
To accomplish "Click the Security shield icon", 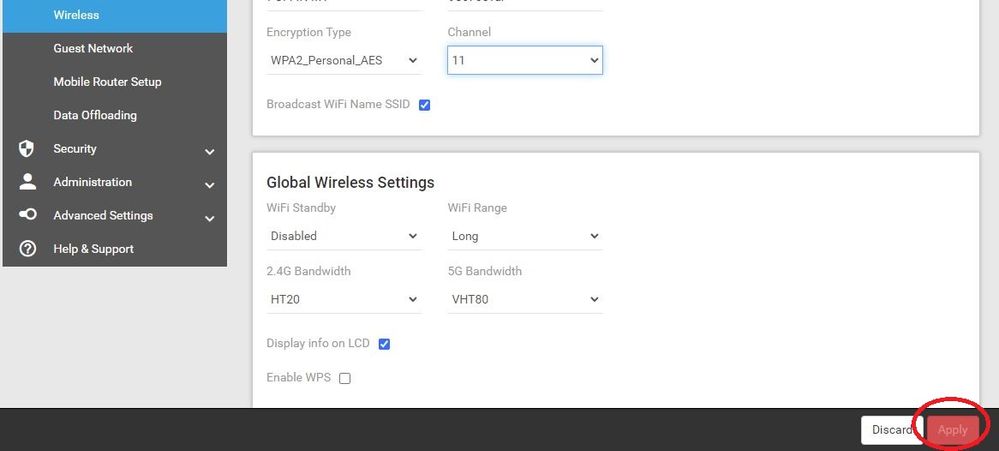I will [28, 149].
